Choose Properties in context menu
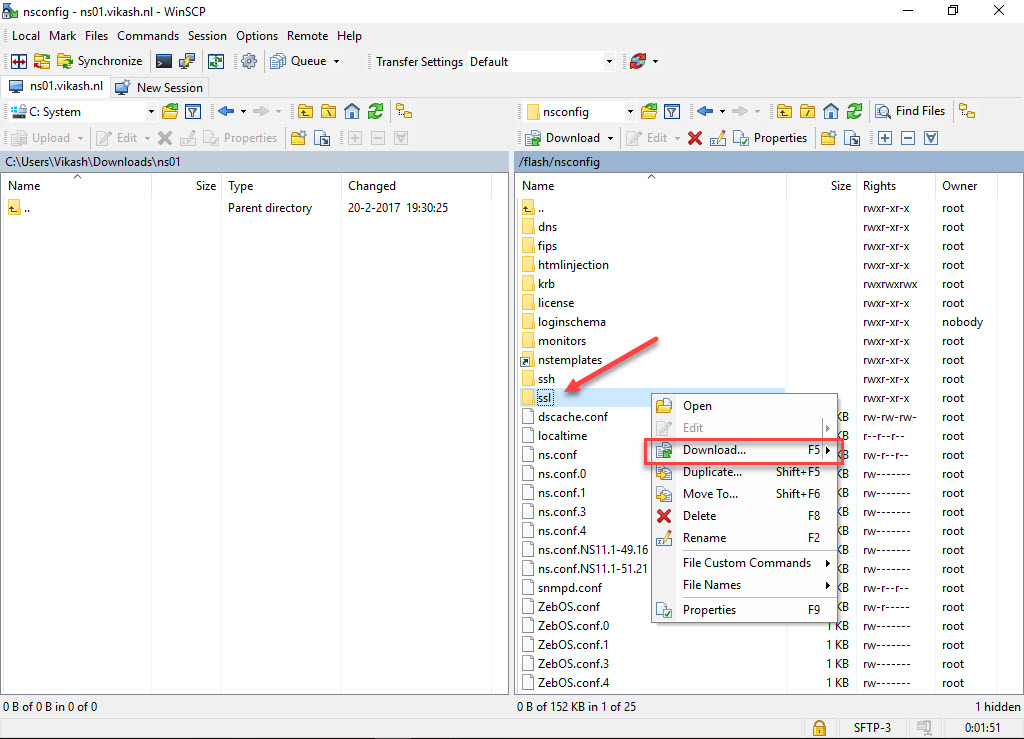This screenshot has width=1024, height=739. 745,610
